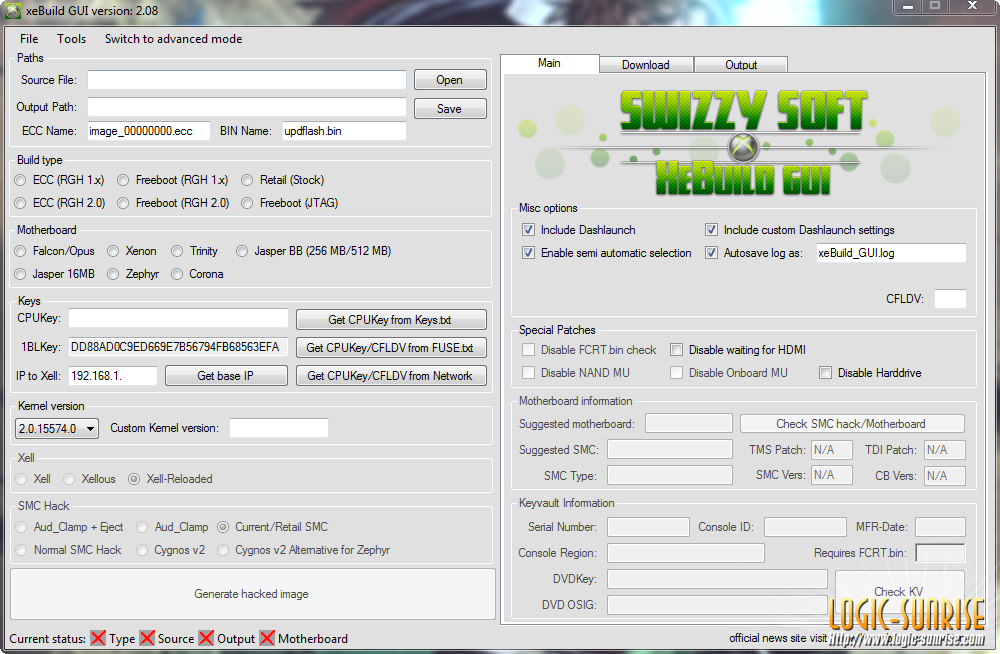Click Get CPUKey/CFLDV from FUSE.txt
Screen dimensions: 1000x654
click(390, 348)
